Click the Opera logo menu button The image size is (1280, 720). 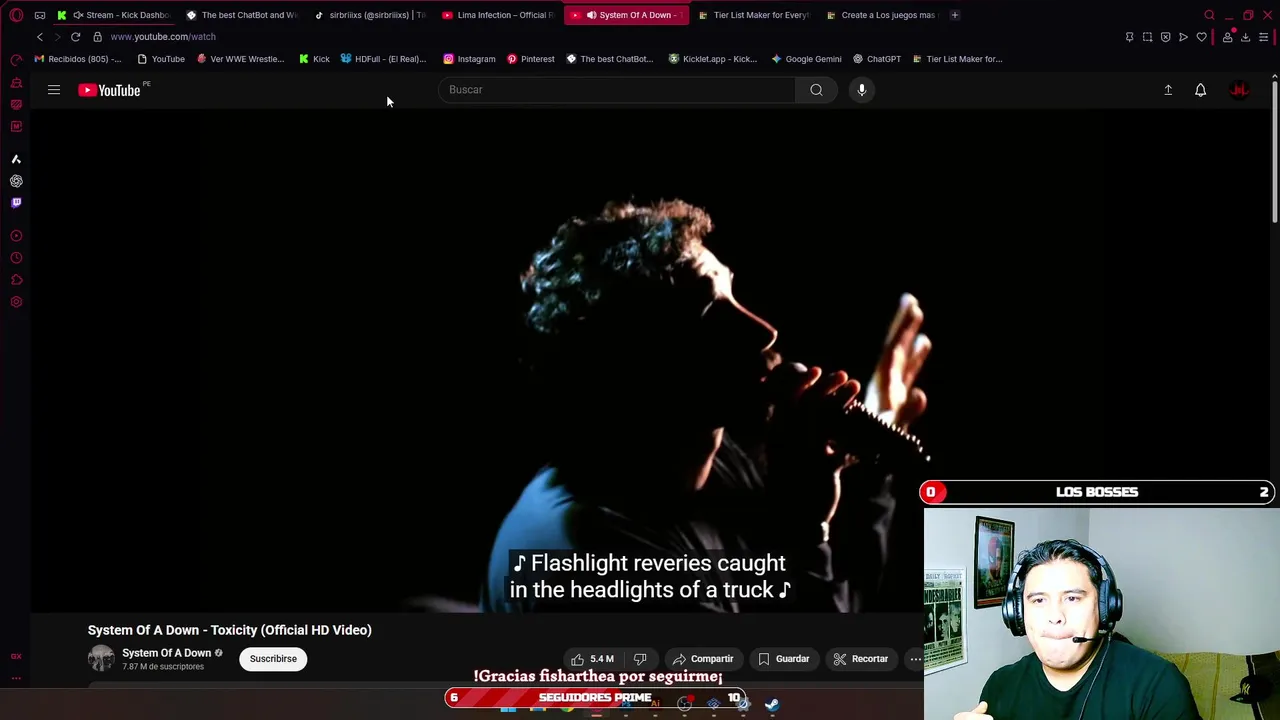pyautogui.click(x=16, y=15)
